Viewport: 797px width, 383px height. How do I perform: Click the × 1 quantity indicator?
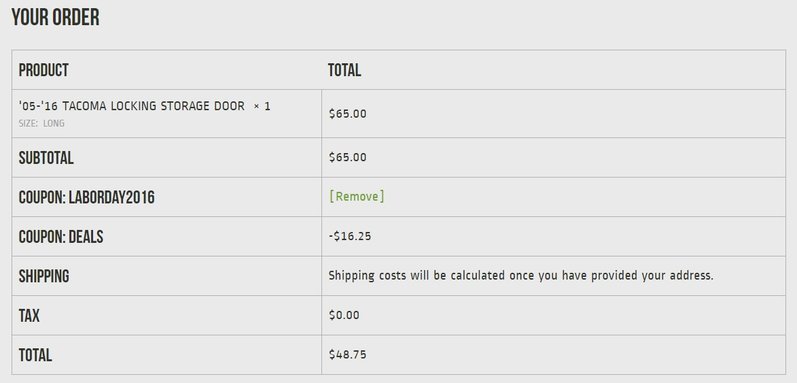262,106
